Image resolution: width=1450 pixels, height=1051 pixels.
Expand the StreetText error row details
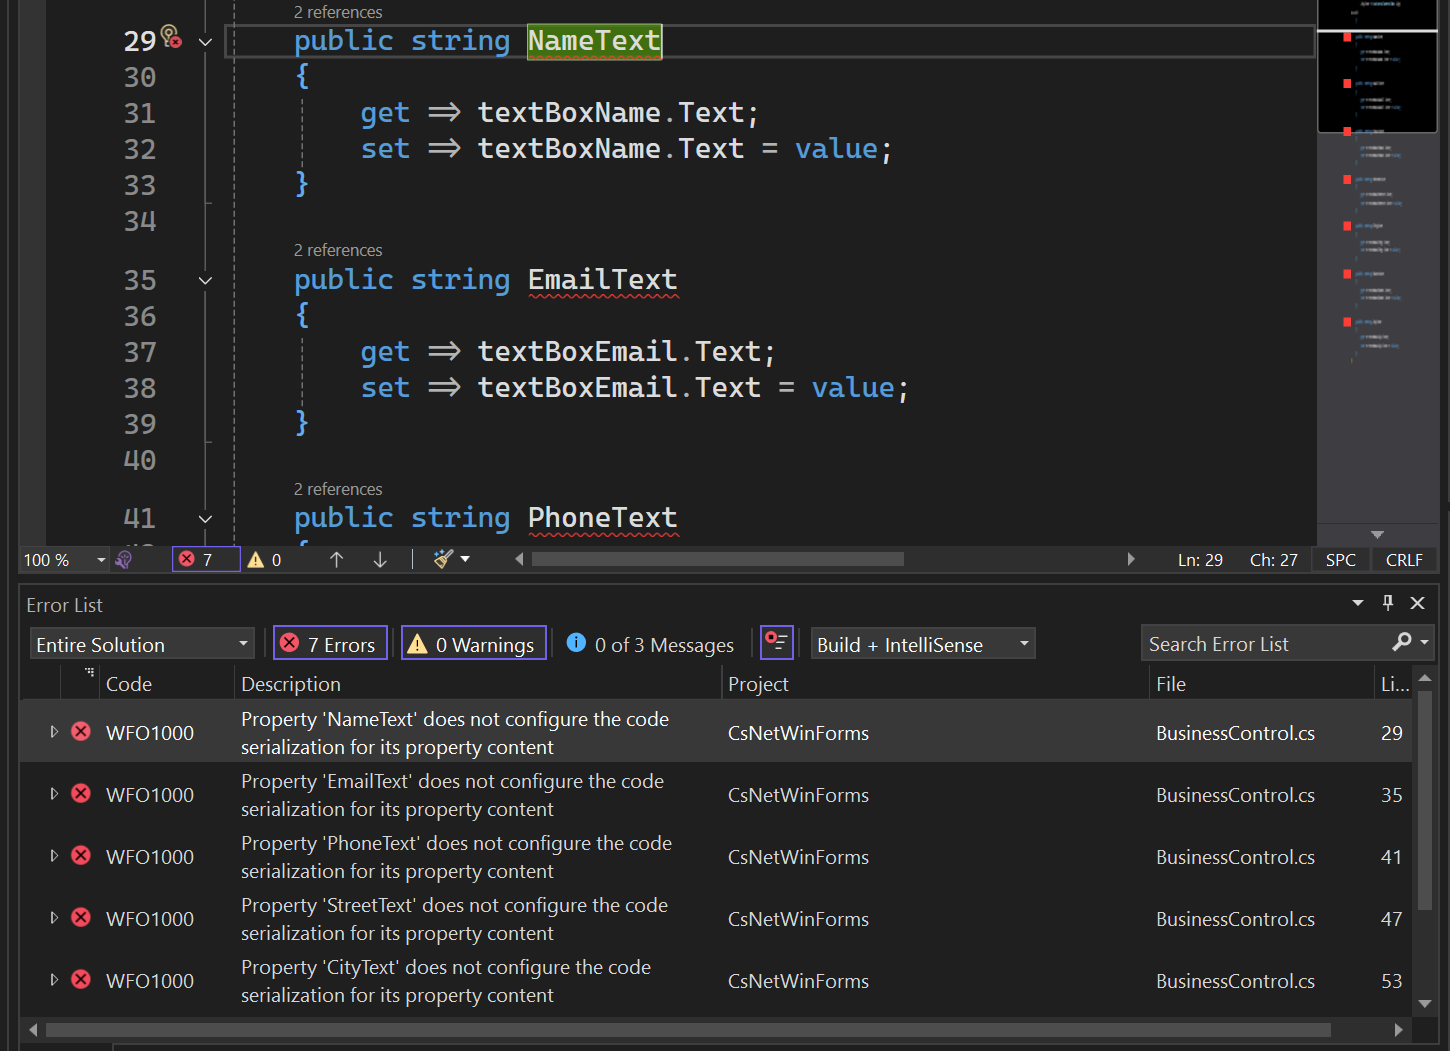point(54,918)
